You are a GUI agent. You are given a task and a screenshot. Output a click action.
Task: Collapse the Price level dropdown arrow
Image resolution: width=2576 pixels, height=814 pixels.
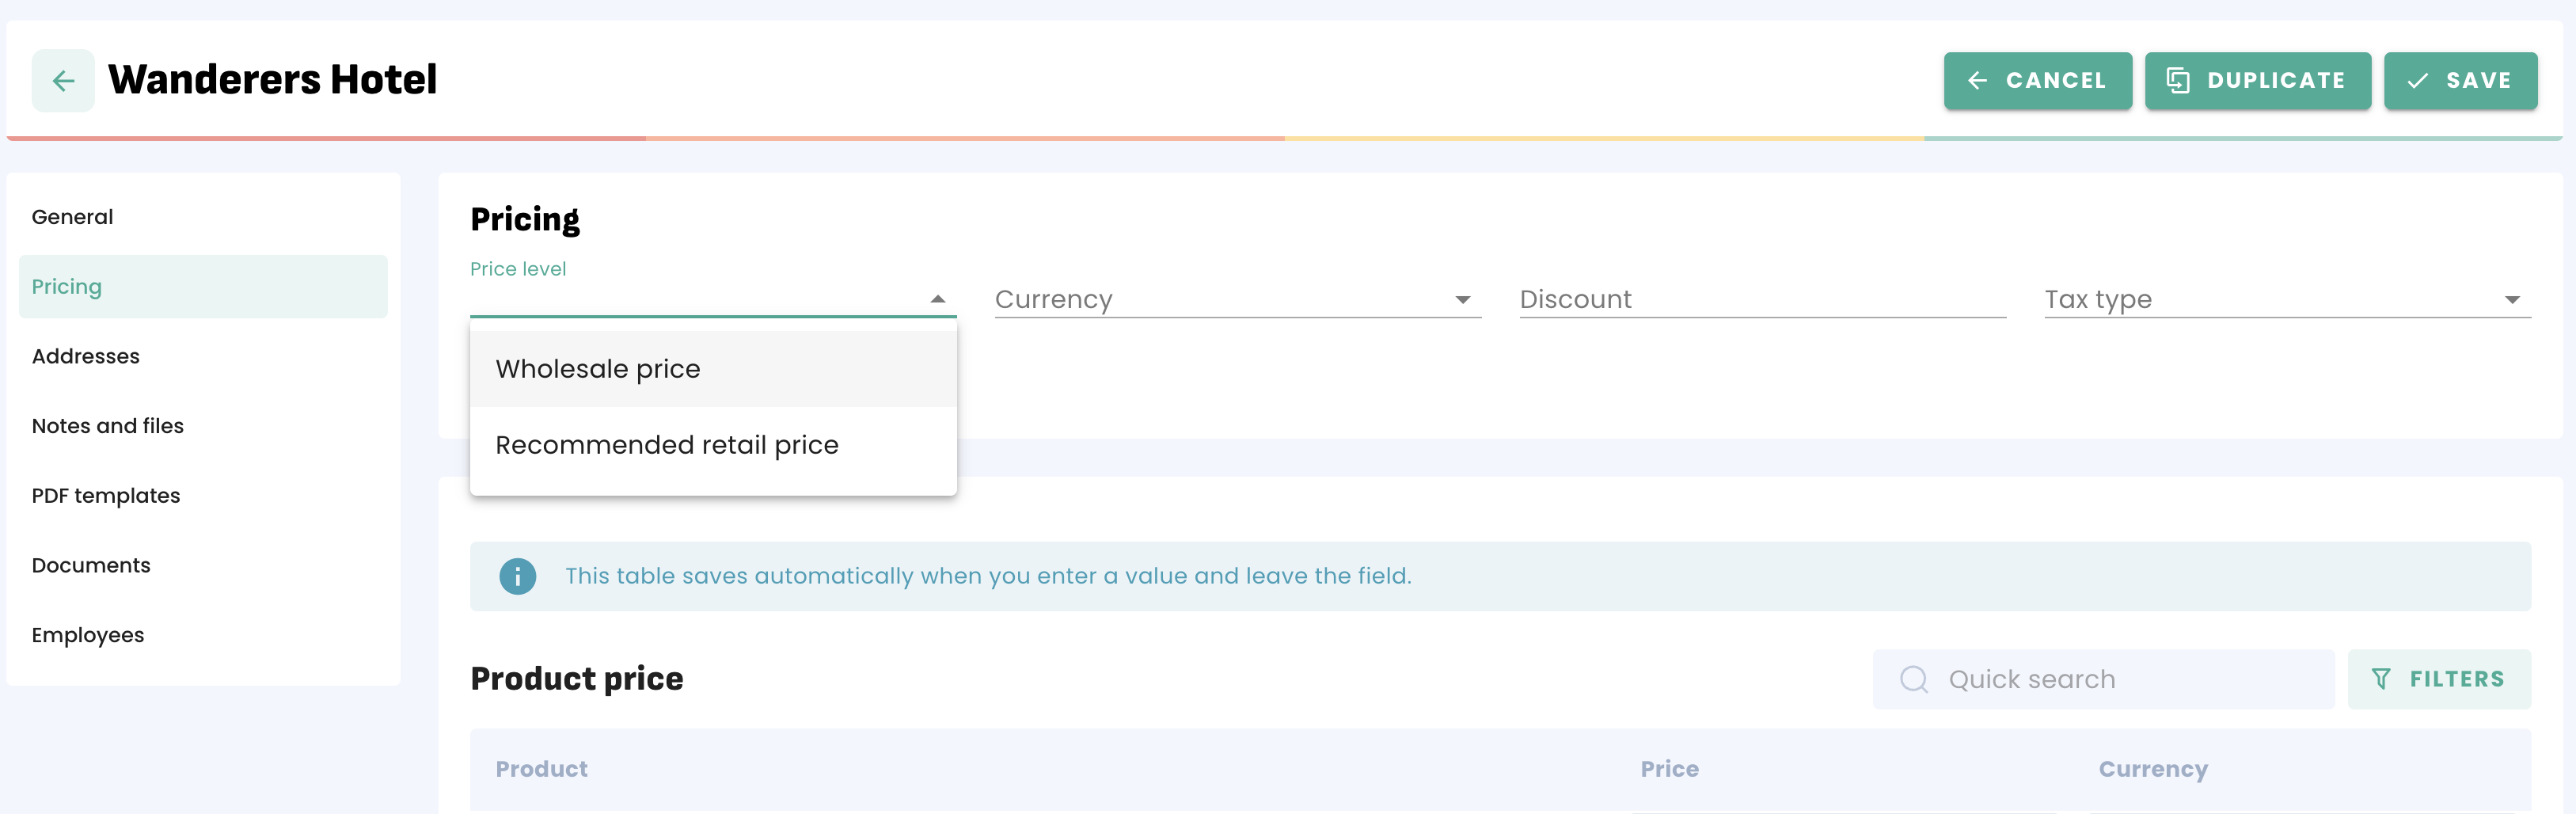937,299
